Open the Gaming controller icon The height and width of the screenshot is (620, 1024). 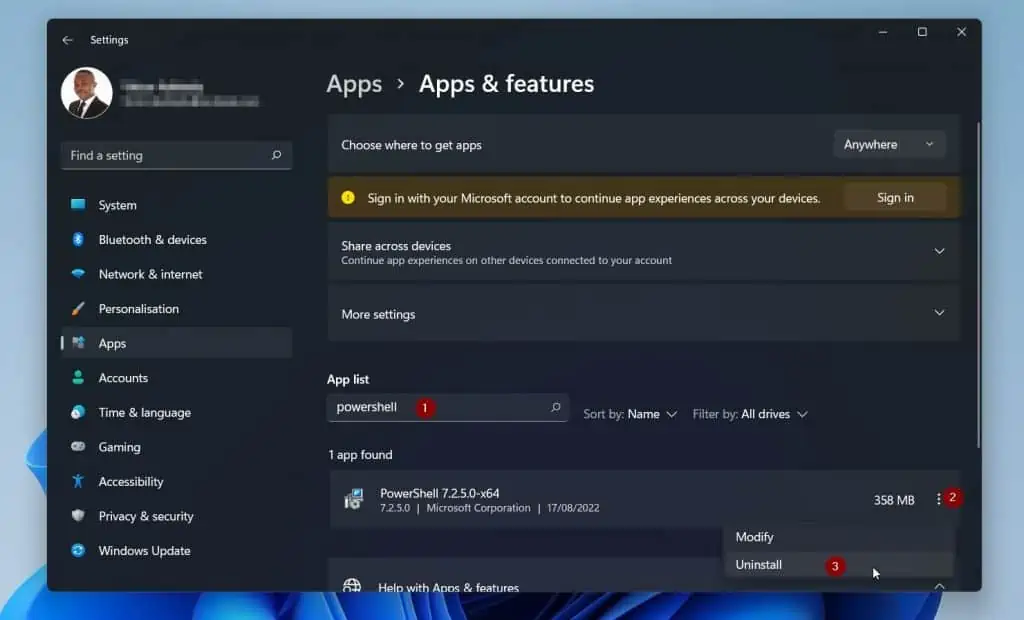coord(78,446)
